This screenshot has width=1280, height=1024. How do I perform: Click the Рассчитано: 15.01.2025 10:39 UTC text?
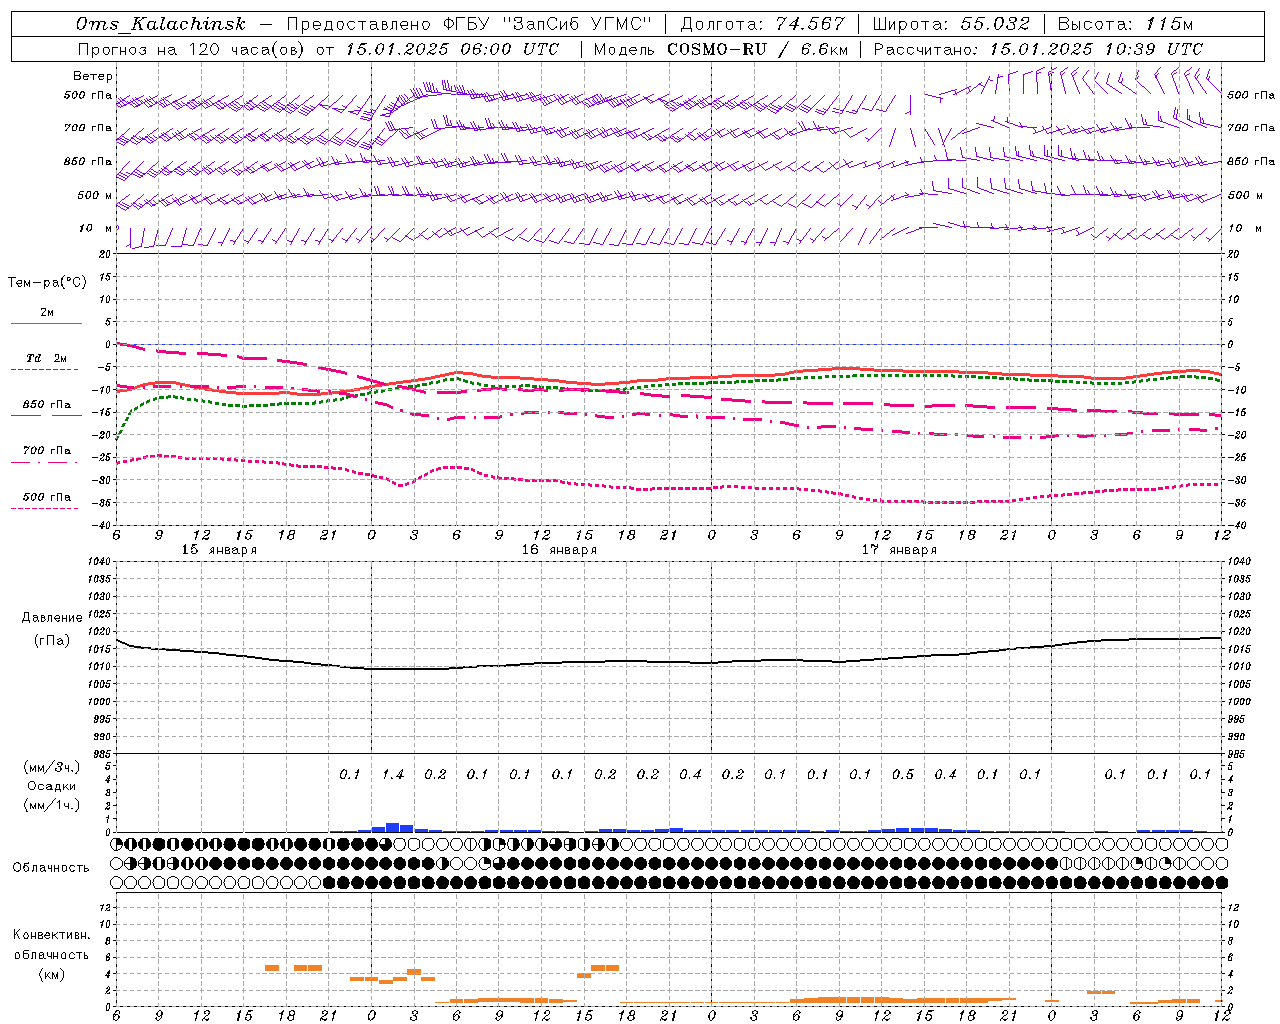1038,49
